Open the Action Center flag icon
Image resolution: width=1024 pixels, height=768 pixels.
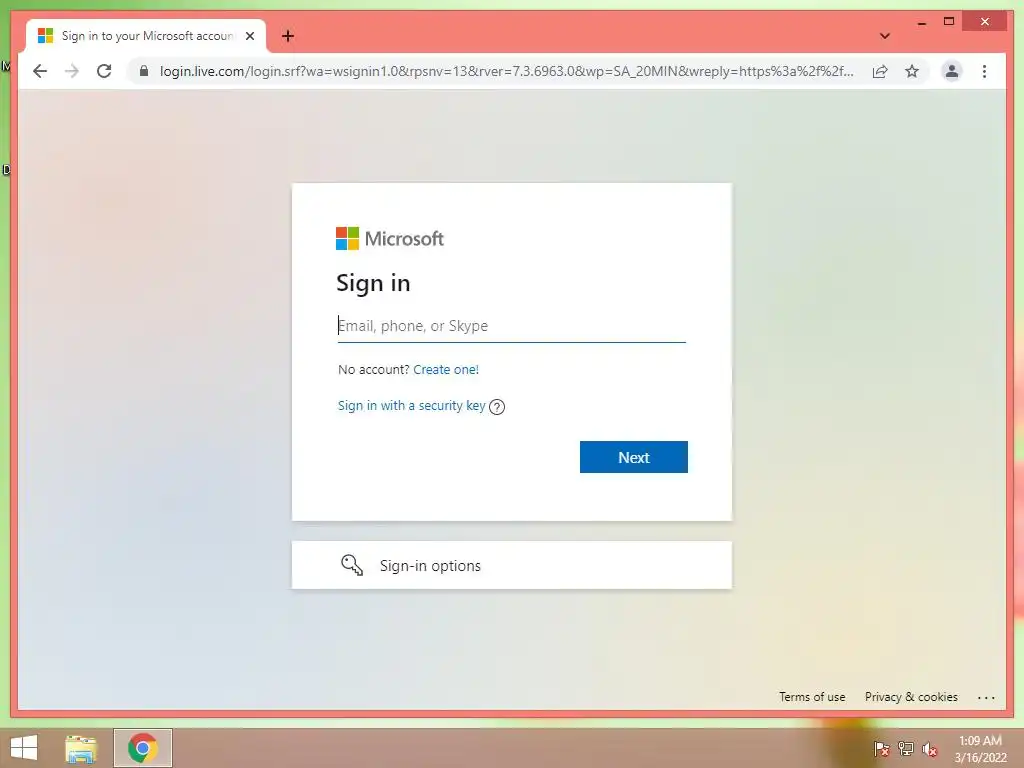(881, 749)
